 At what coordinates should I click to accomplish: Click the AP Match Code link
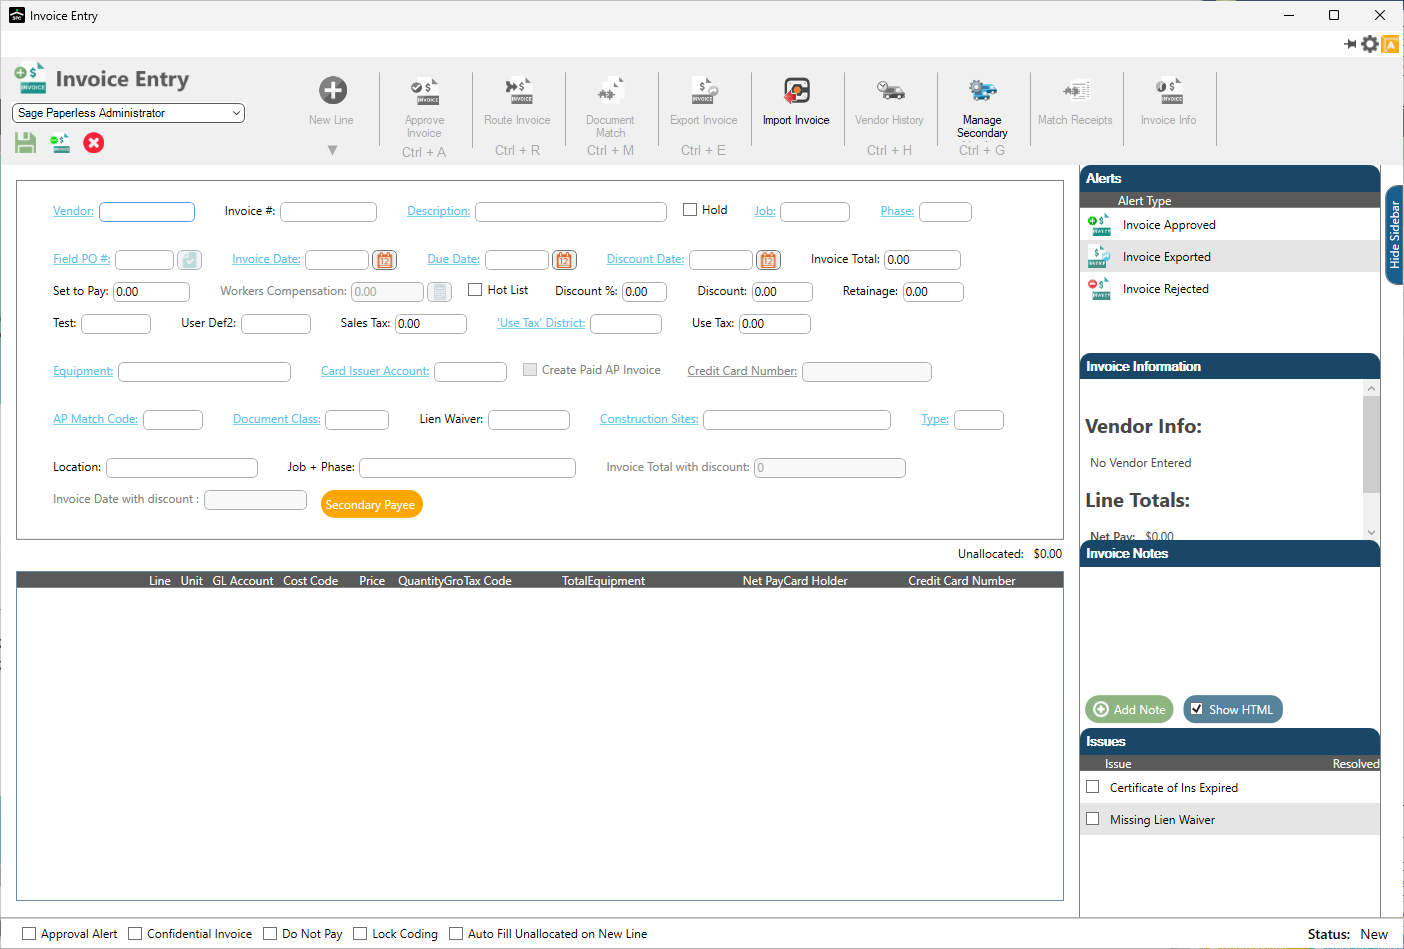coord(95,419)
